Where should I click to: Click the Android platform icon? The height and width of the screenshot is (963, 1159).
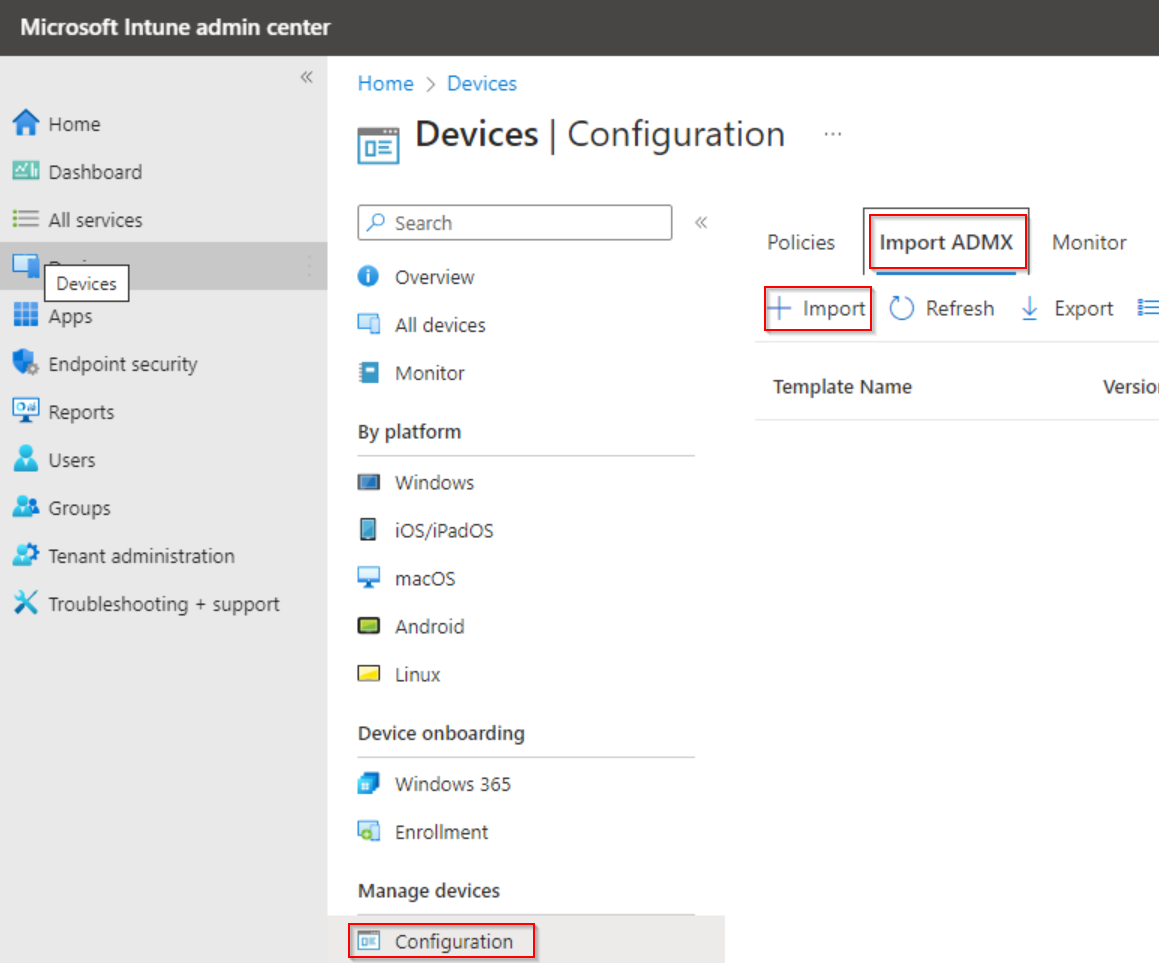(x=369, y=626)
